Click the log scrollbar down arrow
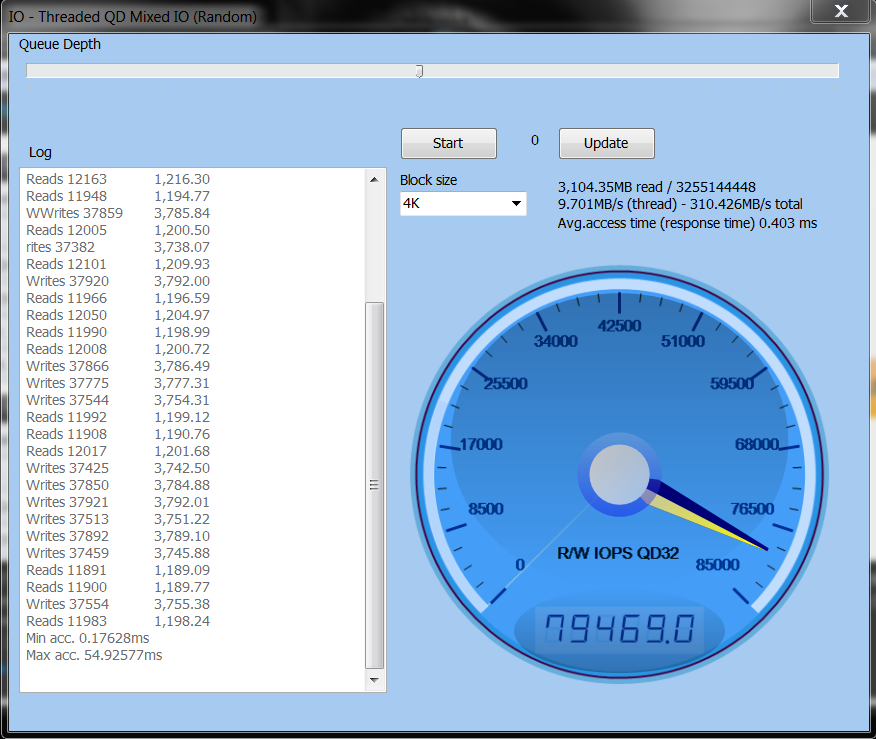This screenshot has width=876, height=739. pos(375,681)
